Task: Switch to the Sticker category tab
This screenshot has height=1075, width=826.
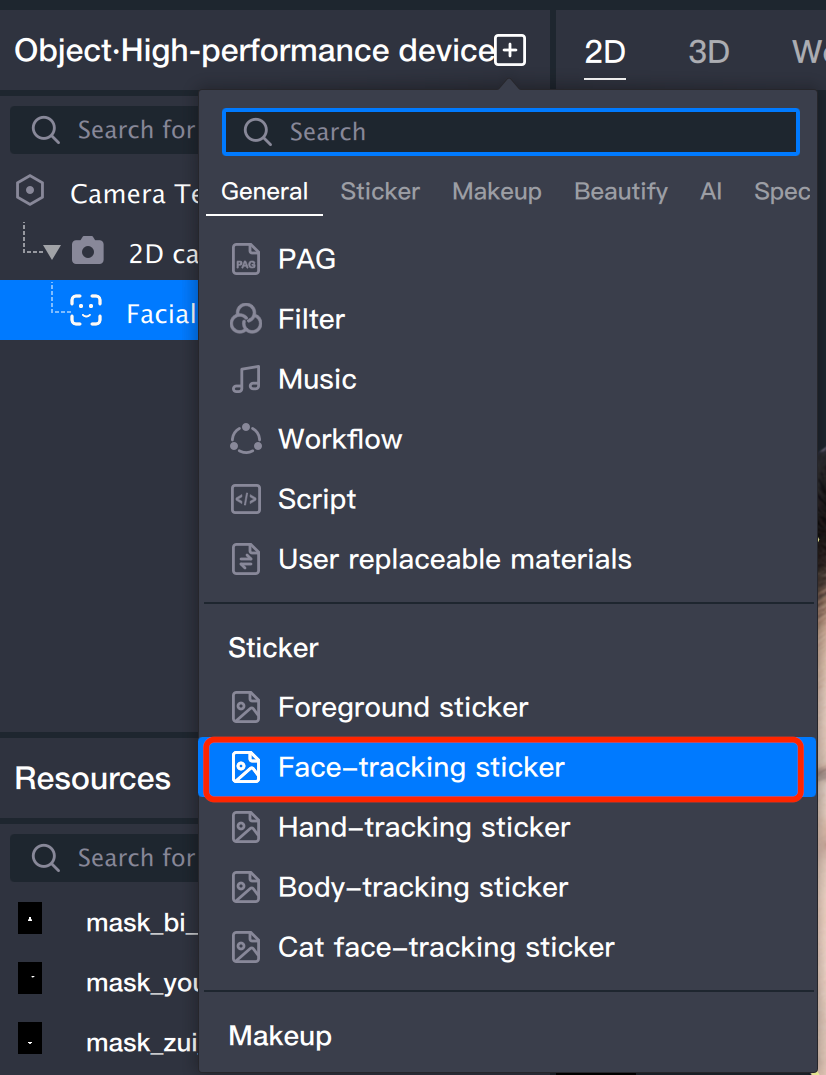Action: tap(380, 191)
